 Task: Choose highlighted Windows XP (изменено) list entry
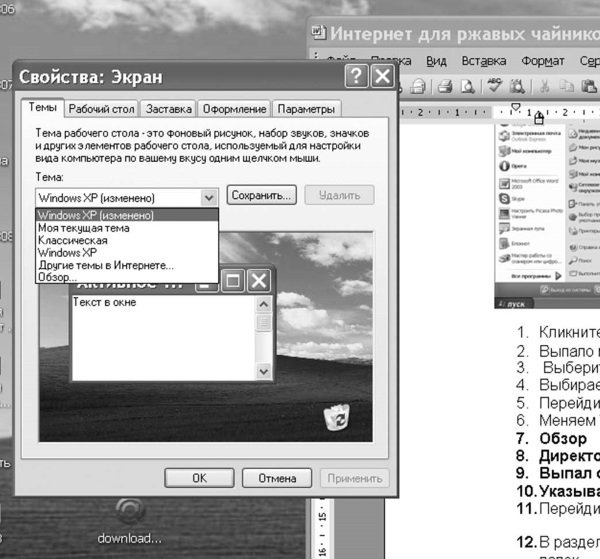[127, 215]
